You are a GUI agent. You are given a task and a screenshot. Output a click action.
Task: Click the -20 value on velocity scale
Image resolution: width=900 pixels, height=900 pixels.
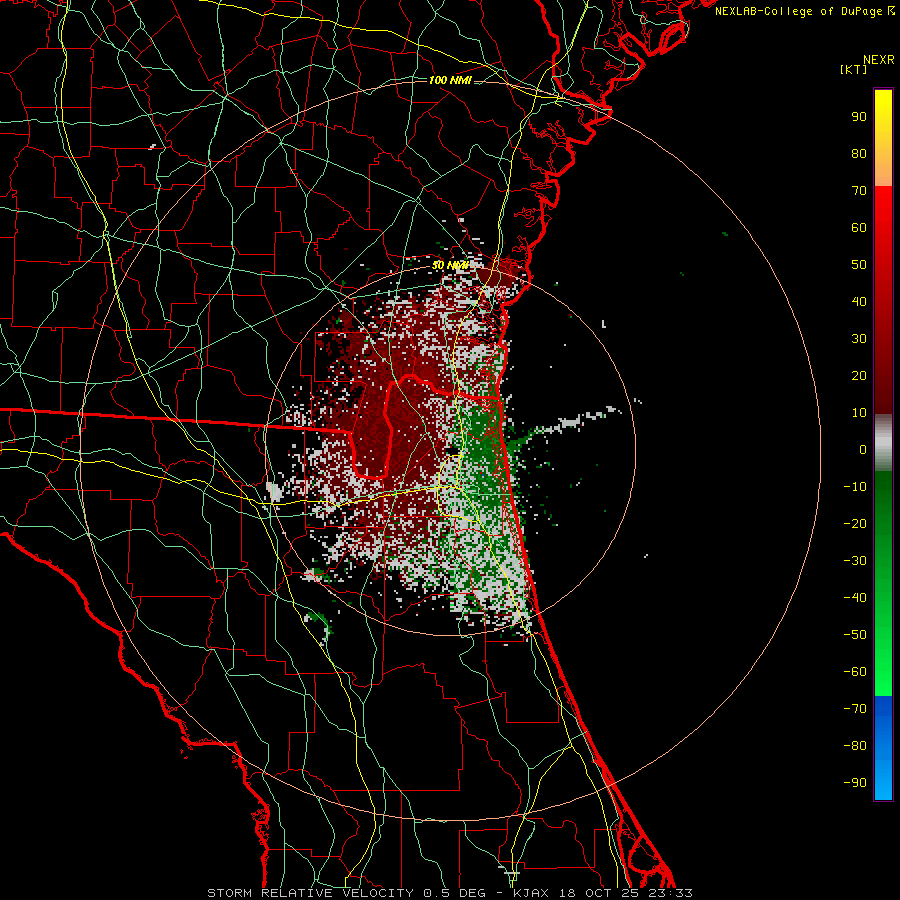pos(855,524)
